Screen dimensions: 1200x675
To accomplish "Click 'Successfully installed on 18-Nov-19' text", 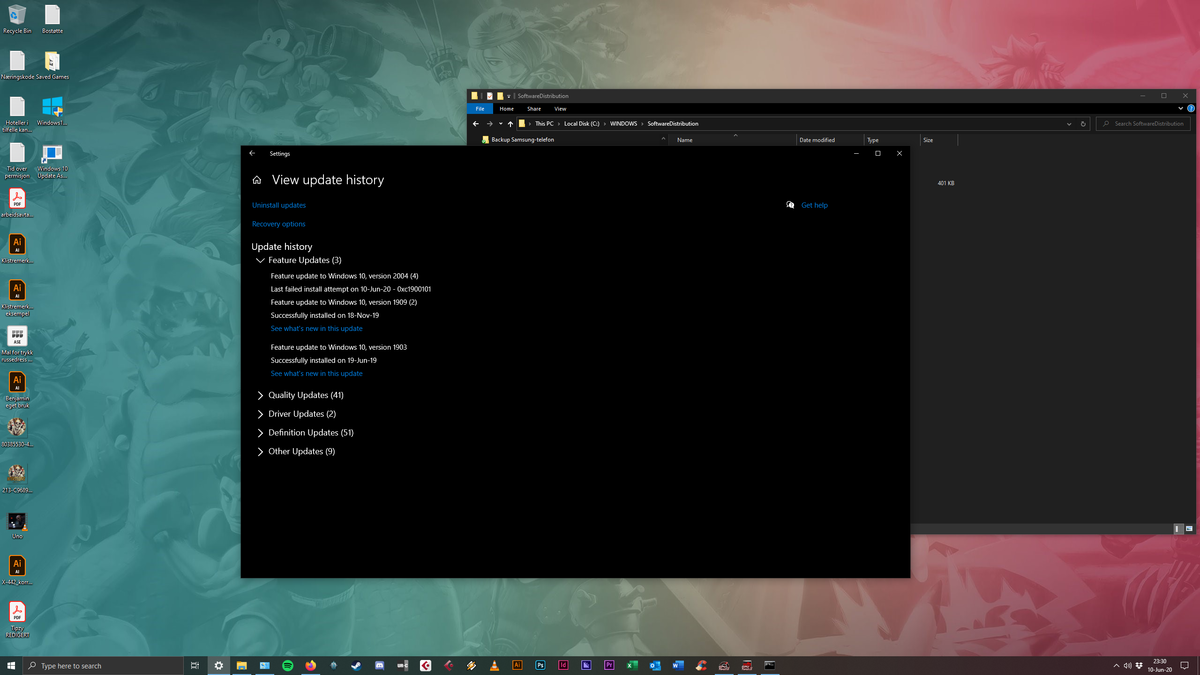I will click(324, 315).
